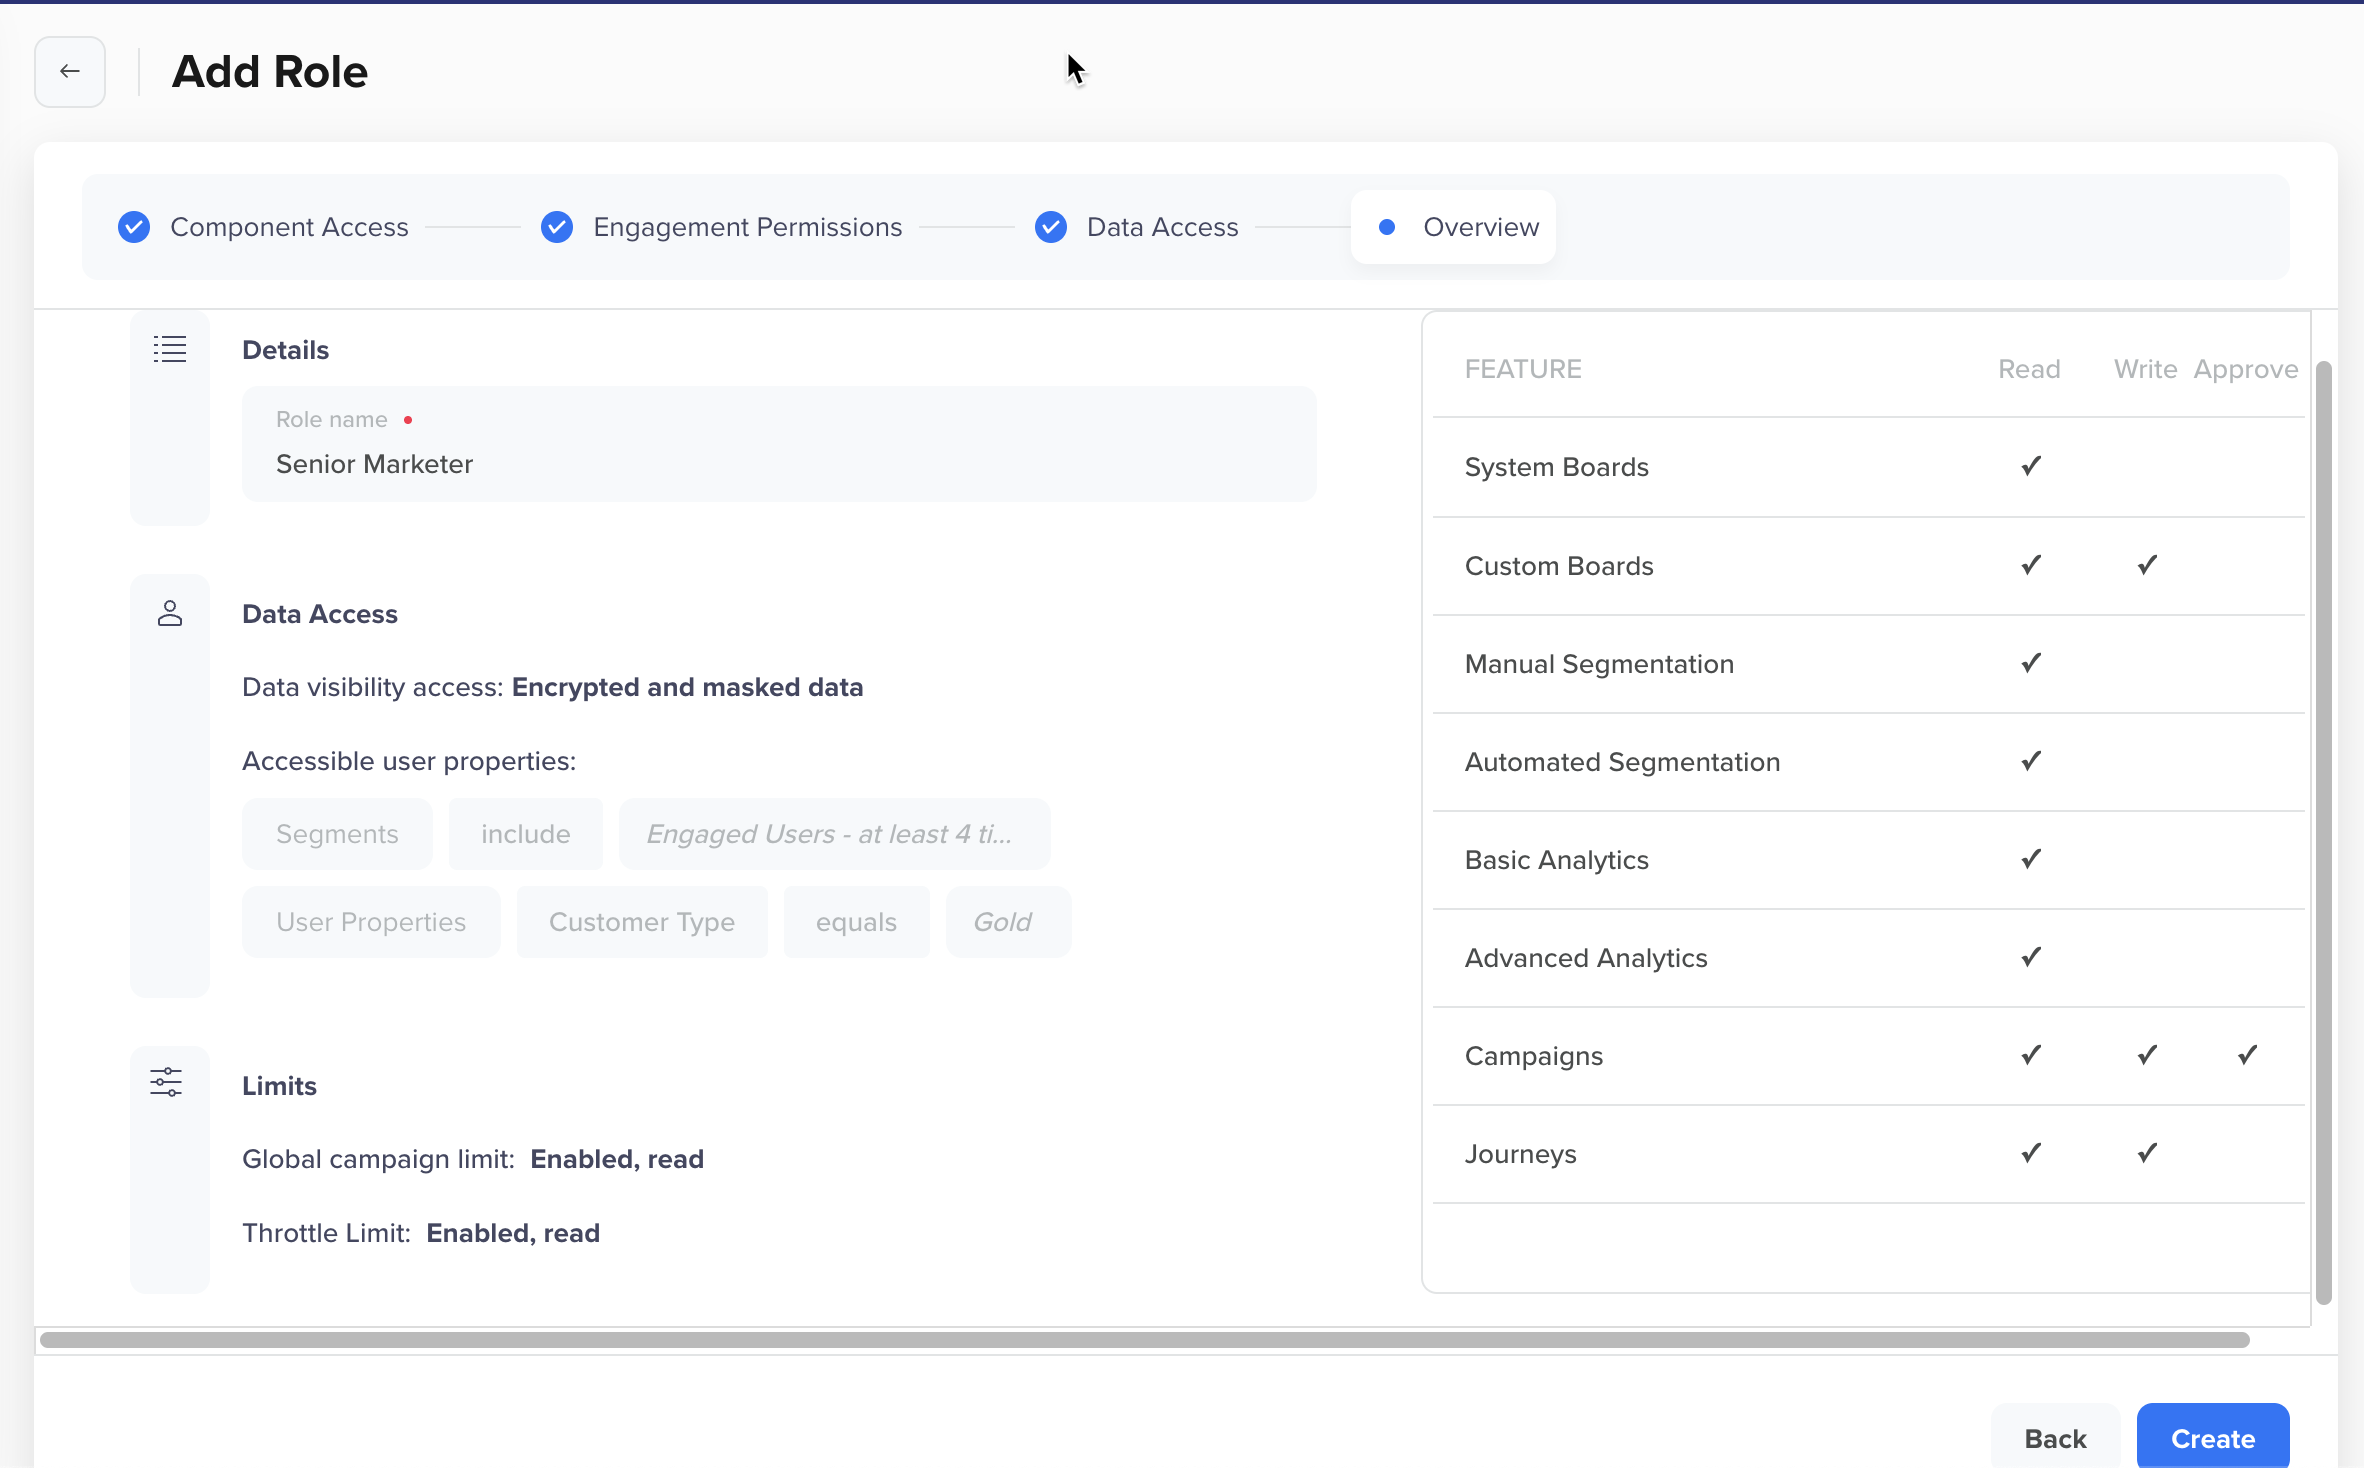Click Basic Analytics Read checkmark
This screenshot has height=1468, width=2364.
pyautogui.click(x=2031, y=859)
